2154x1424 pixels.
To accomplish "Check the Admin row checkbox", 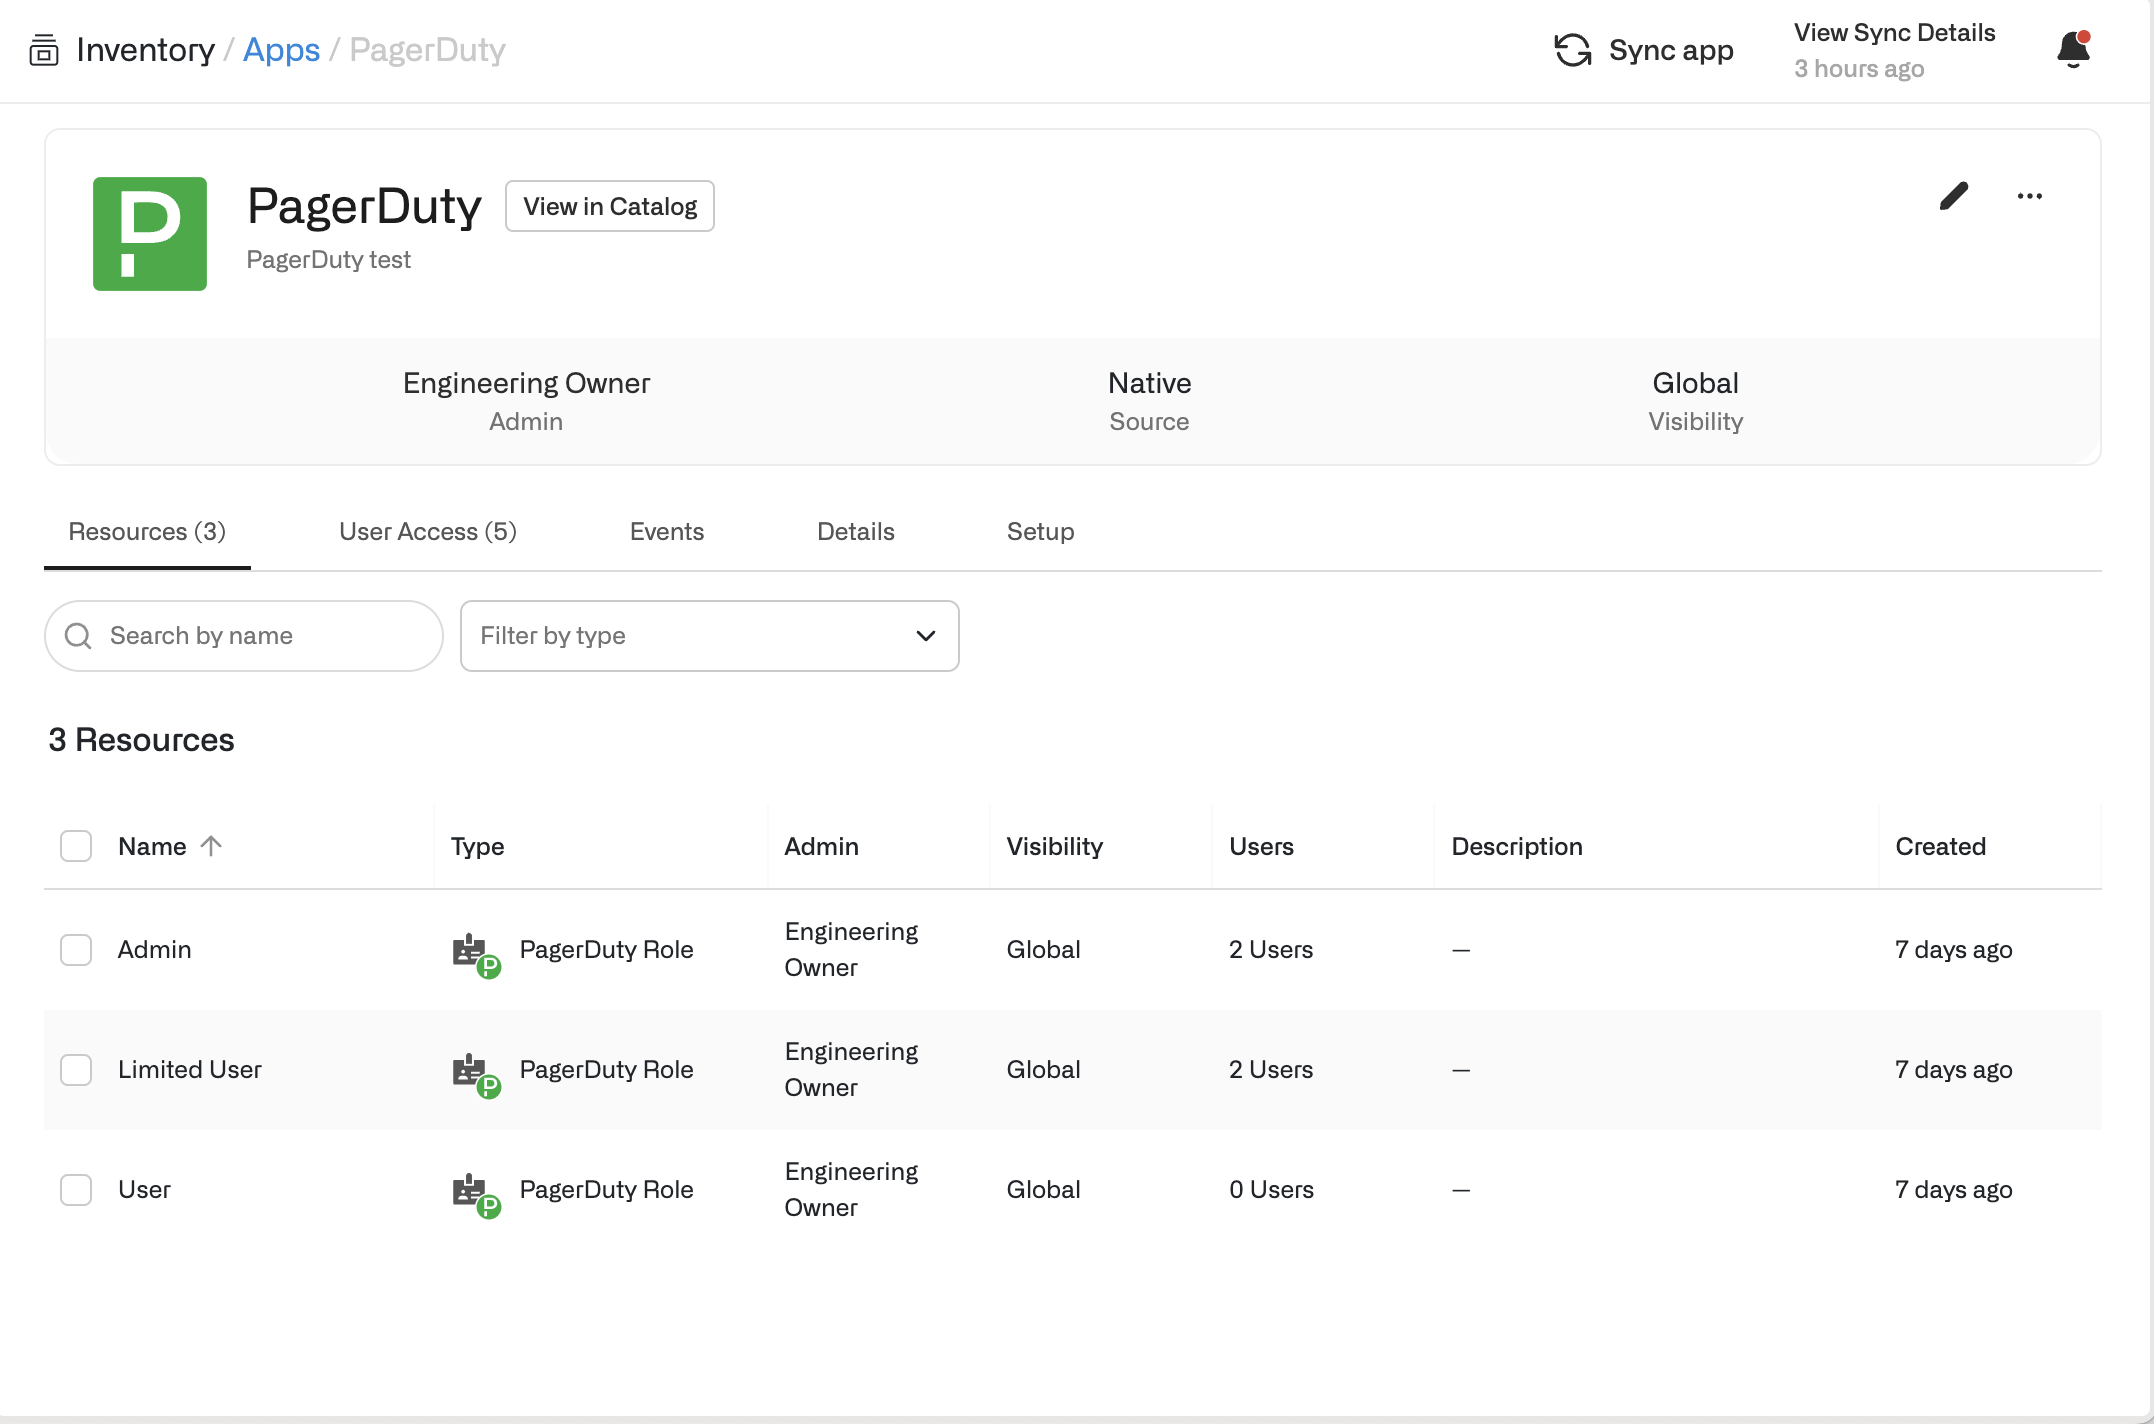I will coord(76,950).
